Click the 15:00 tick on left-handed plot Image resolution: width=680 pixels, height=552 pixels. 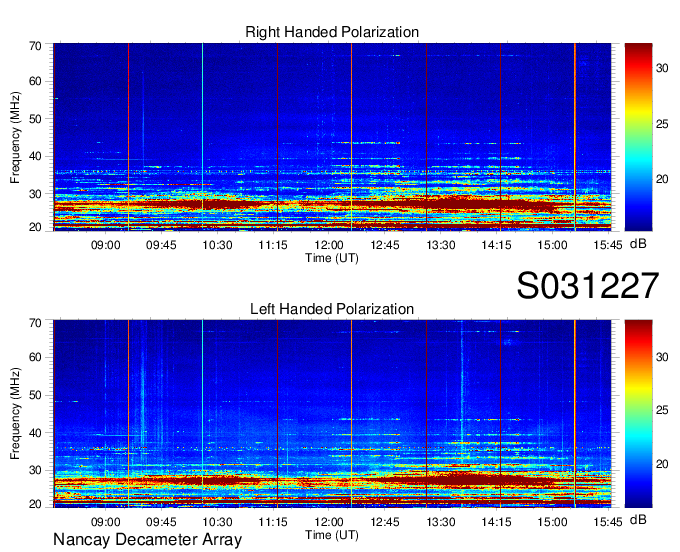click(552, 522)
